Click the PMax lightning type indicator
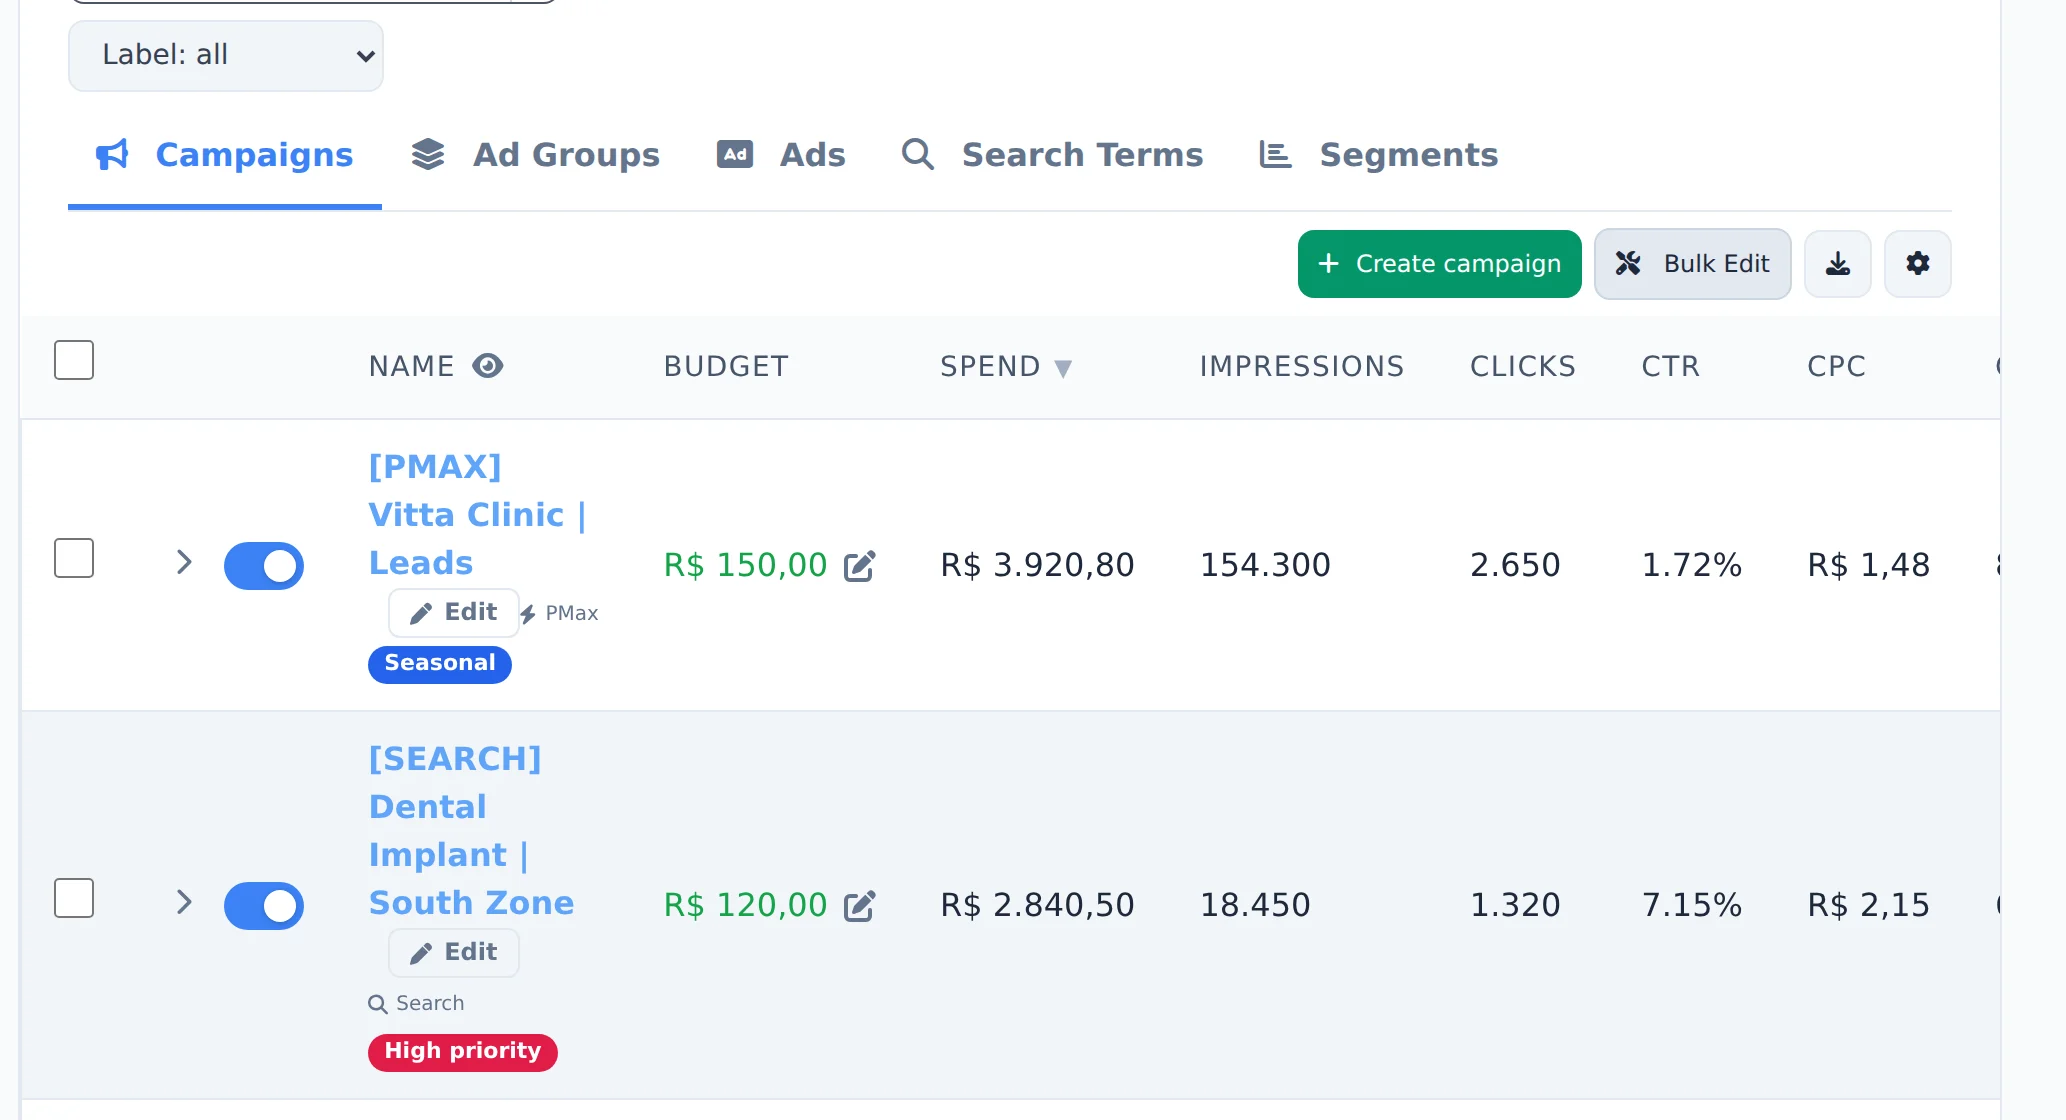Viewport: 2066px width, 1120px height. pyautogui.click(x=559, y=613)
